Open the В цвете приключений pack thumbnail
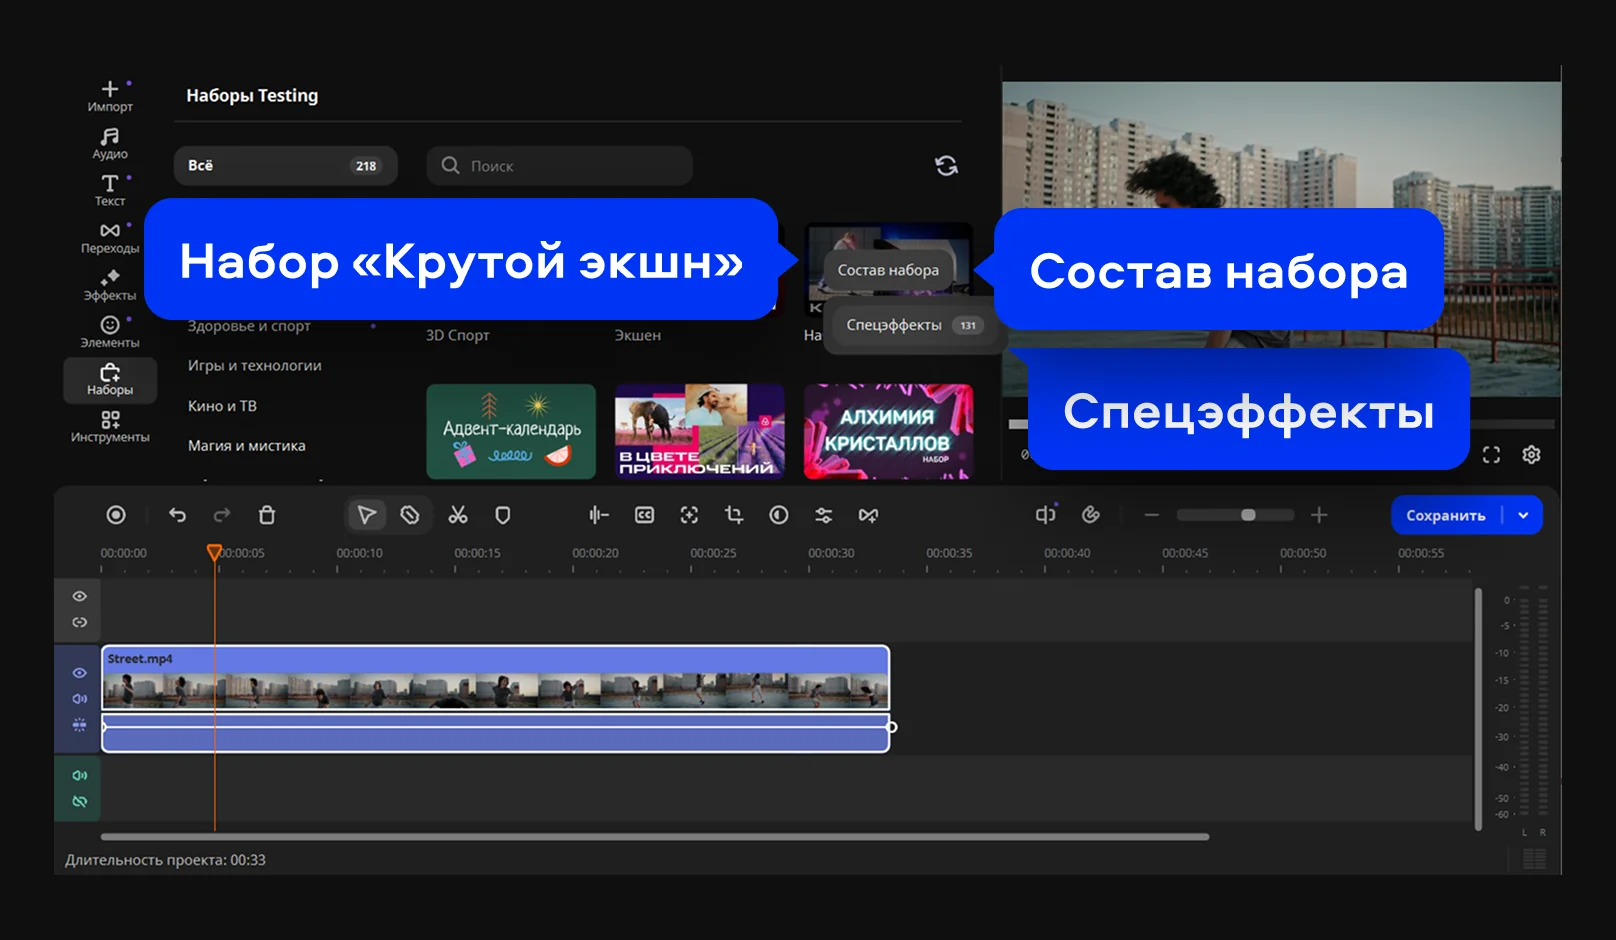 (700, 432)
